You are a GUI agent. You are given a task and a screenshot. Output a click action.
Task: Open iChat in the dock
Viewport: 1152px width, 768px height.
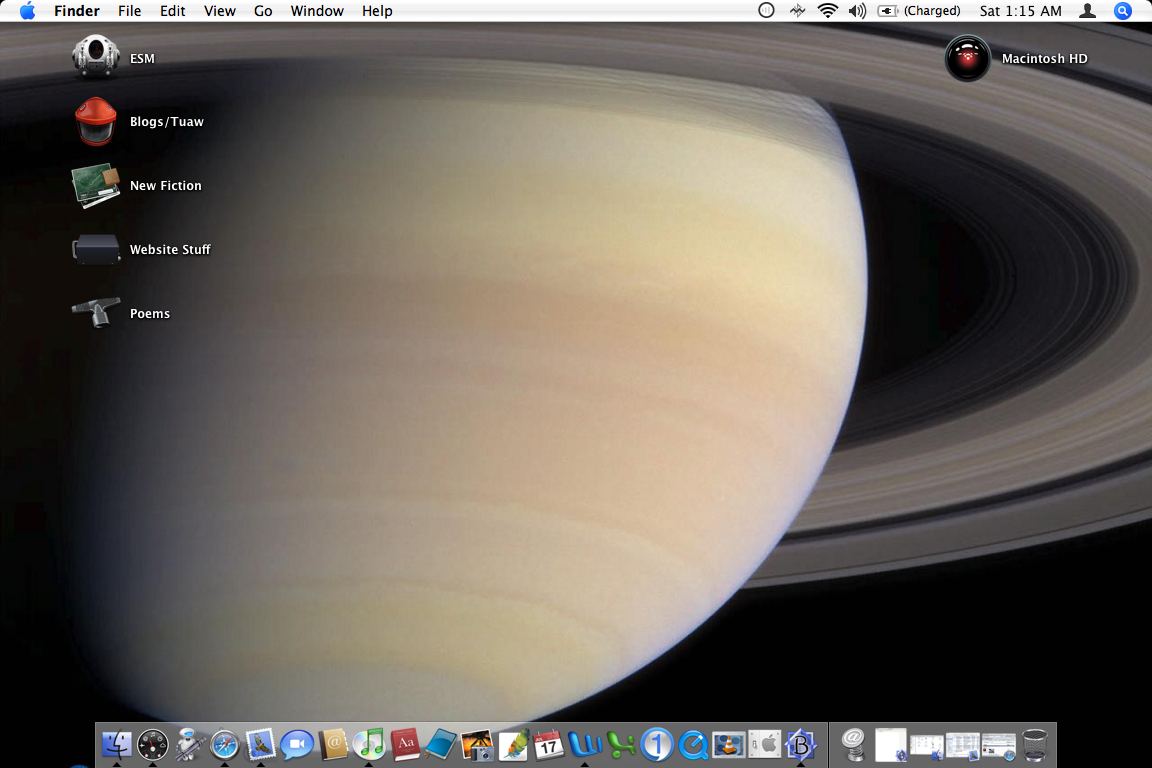(x=297, y=744)
